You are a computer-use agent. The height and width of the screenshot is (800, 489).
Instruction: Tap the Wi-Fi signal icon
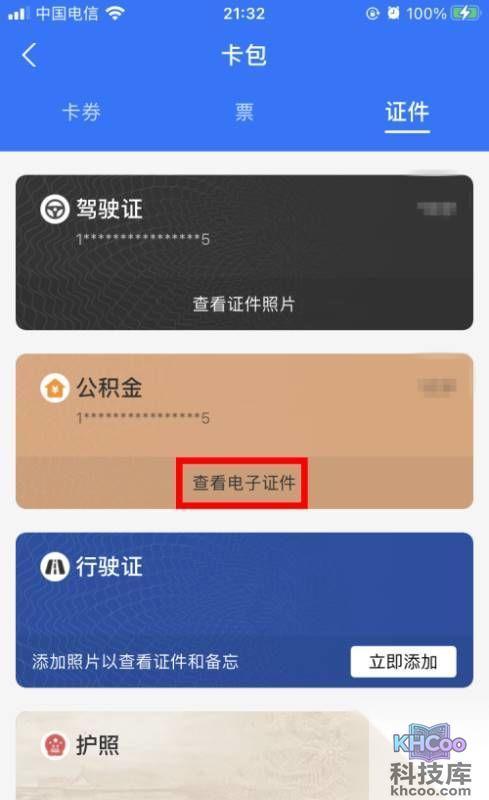(x=116, y=13)
